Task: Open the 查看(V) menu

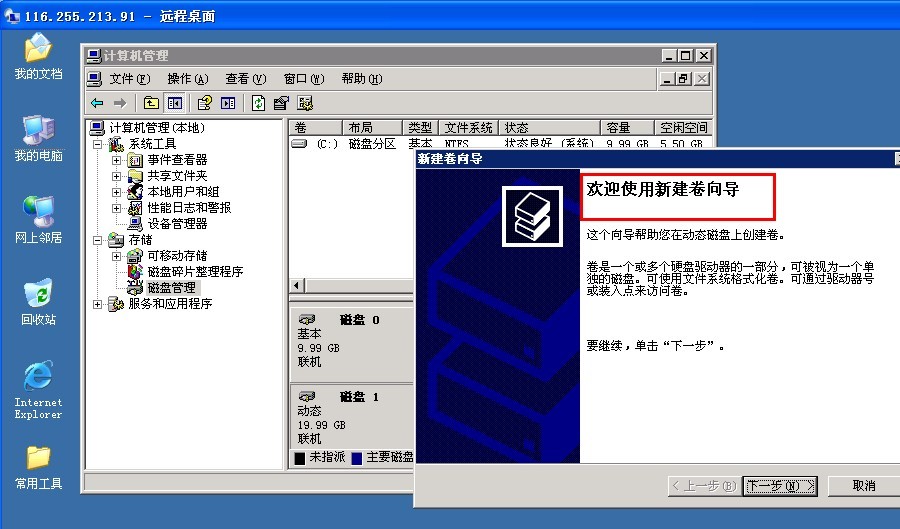Action: (x=245, y=79)
